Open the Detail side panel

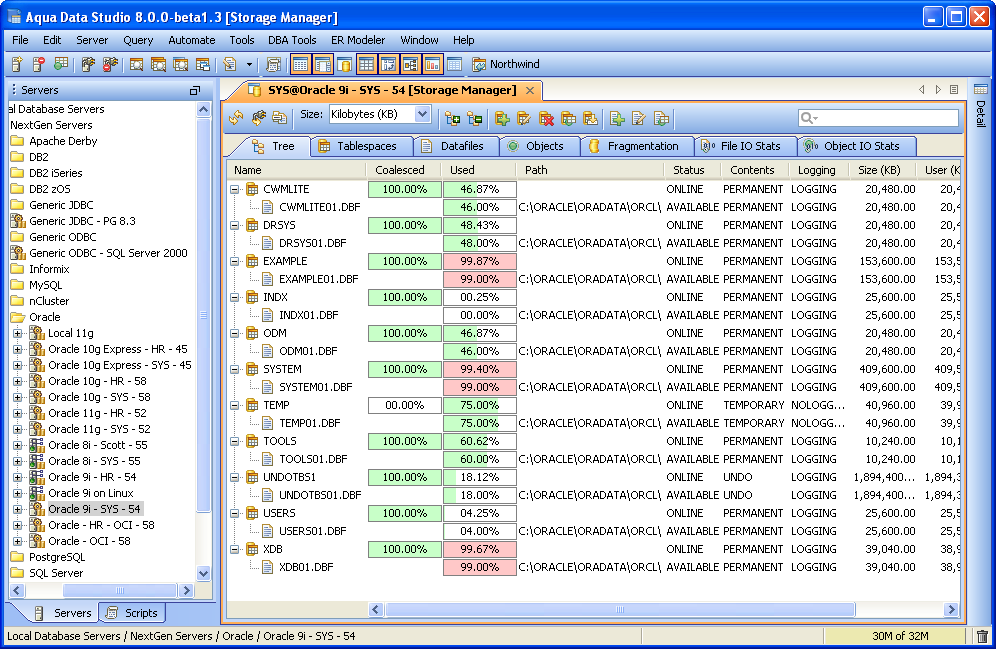[981, 105]
